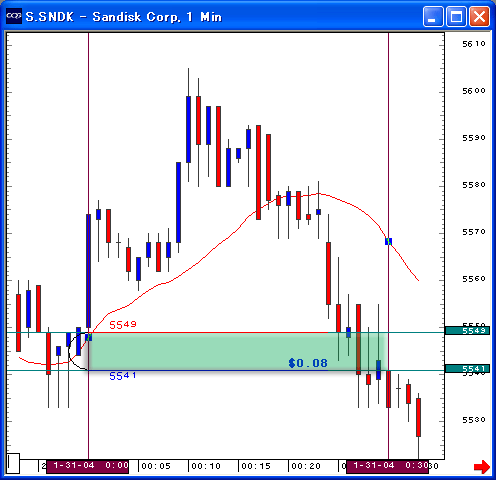The image size is (496, 480).
Task: Click the '5580' price scale label
Action: pos(474,185)
